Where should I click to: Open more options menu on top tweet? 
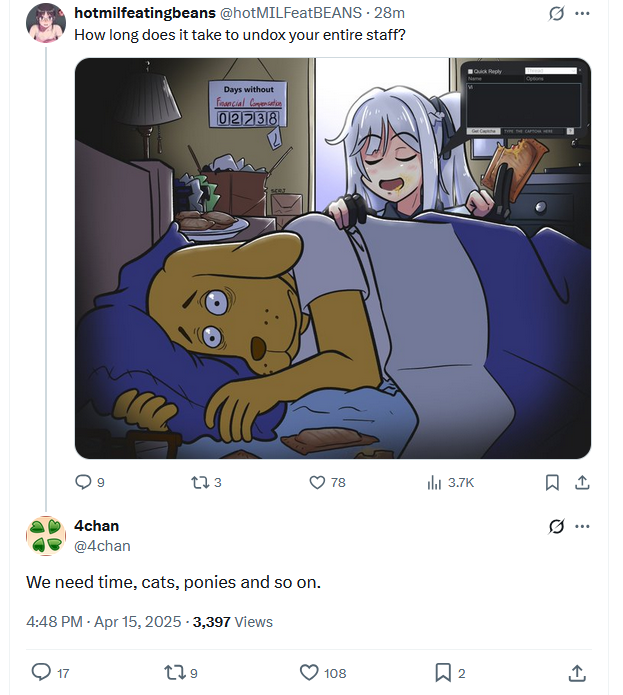(583, 14)
